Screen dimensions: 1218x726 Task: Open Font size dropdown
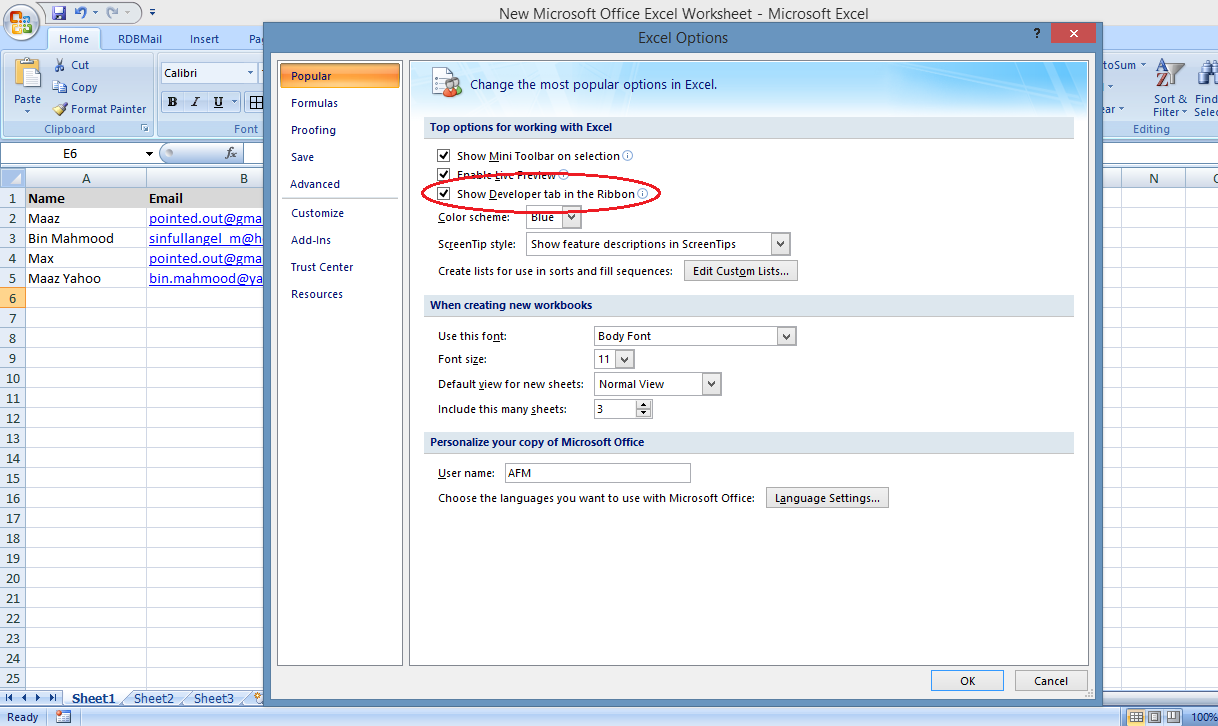[x=625, y=359]
